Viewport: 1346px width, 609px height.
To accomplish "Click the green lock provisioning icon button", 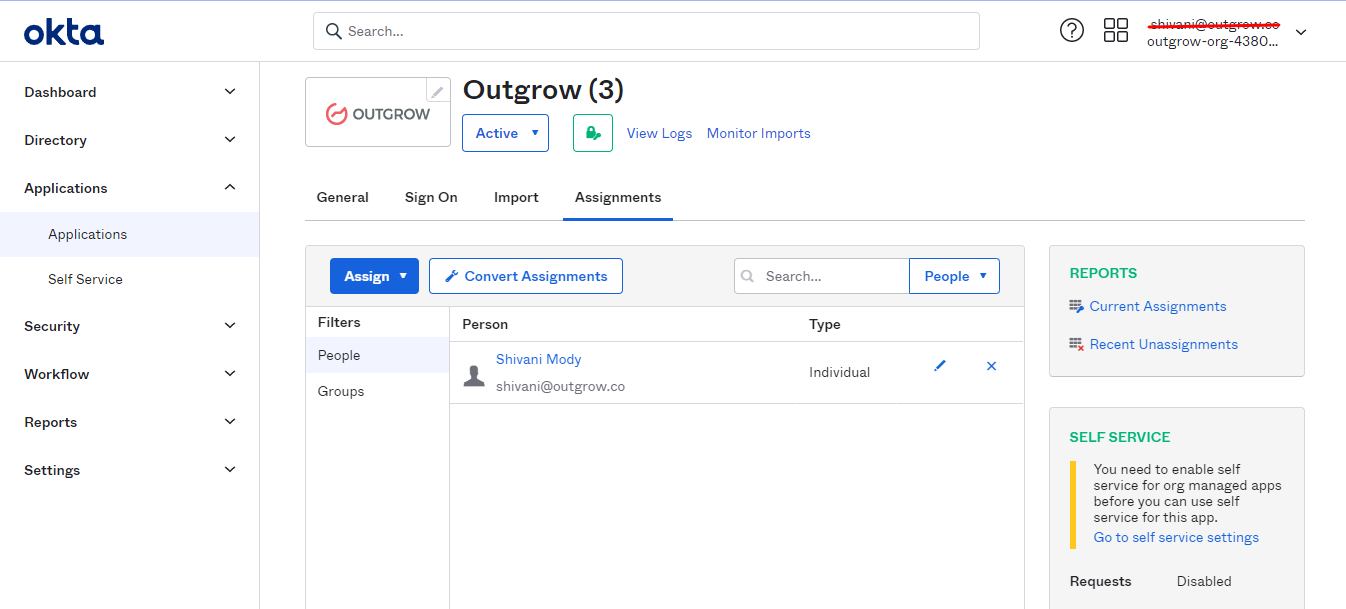I will [593, 133].
